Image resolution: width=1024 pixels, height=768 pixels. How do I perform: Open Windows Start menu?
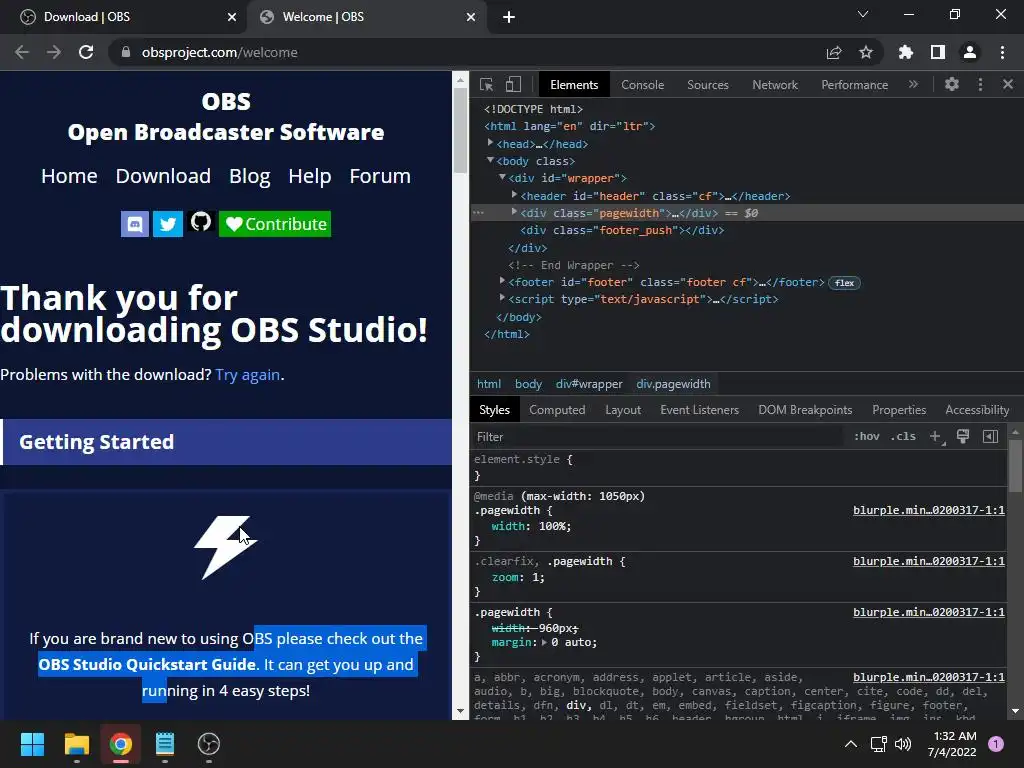click(x=32, y=744)
